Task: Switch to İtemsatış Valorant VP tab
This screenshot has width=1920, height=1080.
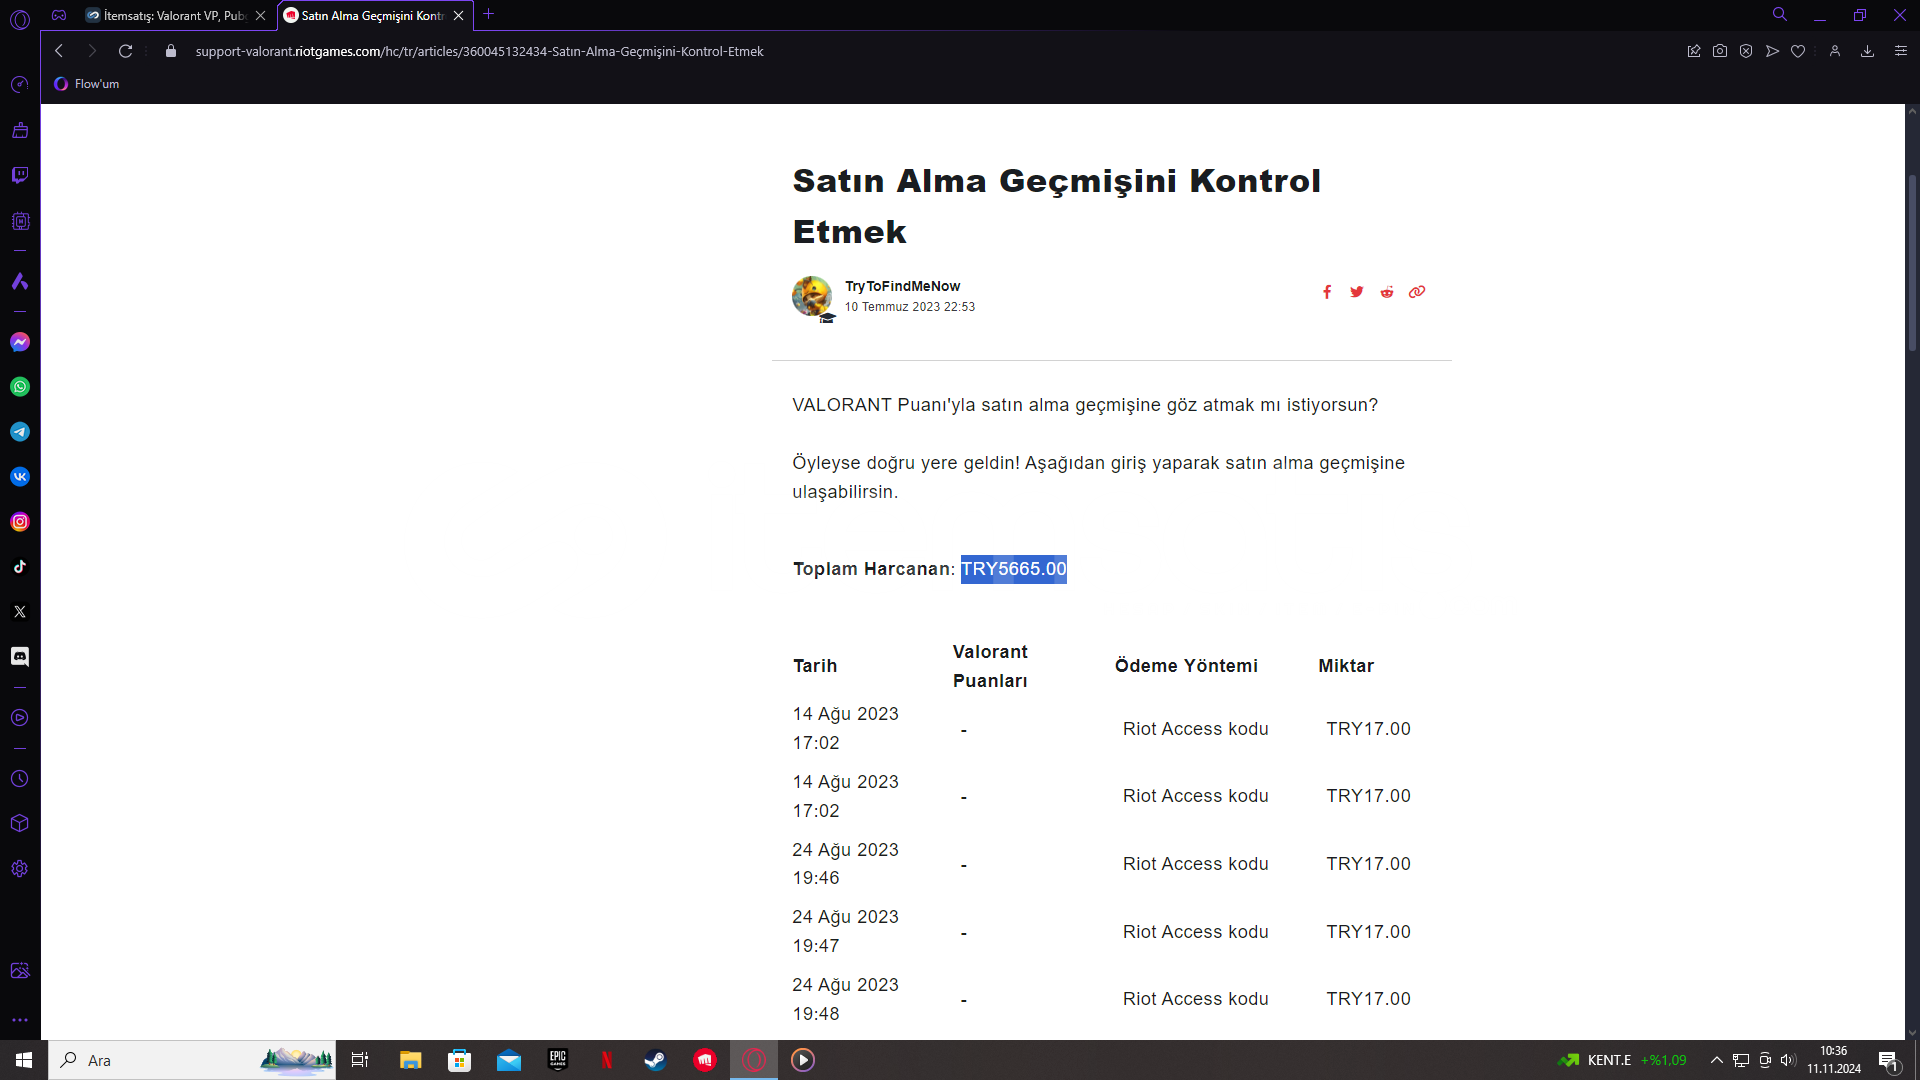Action: click(x=170, y=15)
